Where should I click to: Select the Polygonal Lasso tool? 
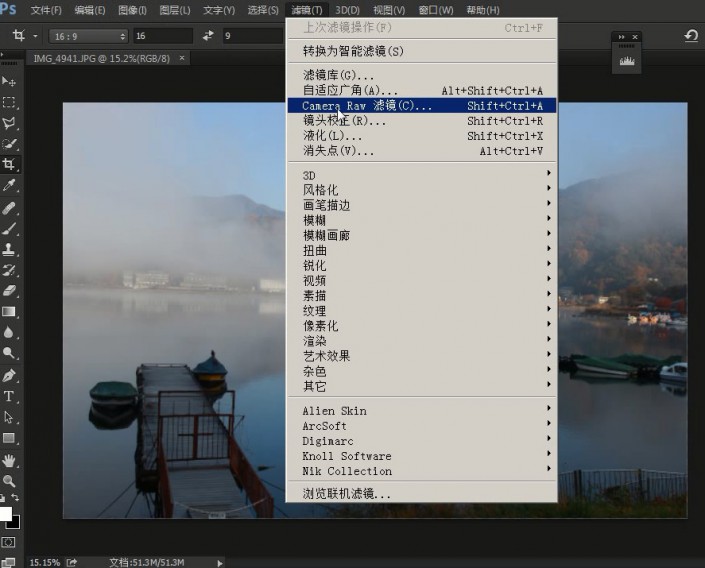click(9, 123)
